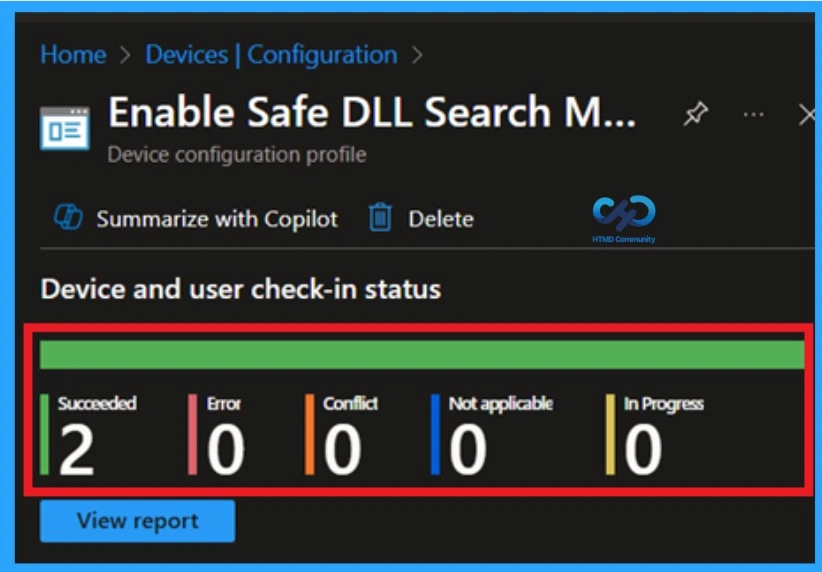Screen dimensions: 822x572
Task: Summarize with Copilot
Action: point(217,219)
